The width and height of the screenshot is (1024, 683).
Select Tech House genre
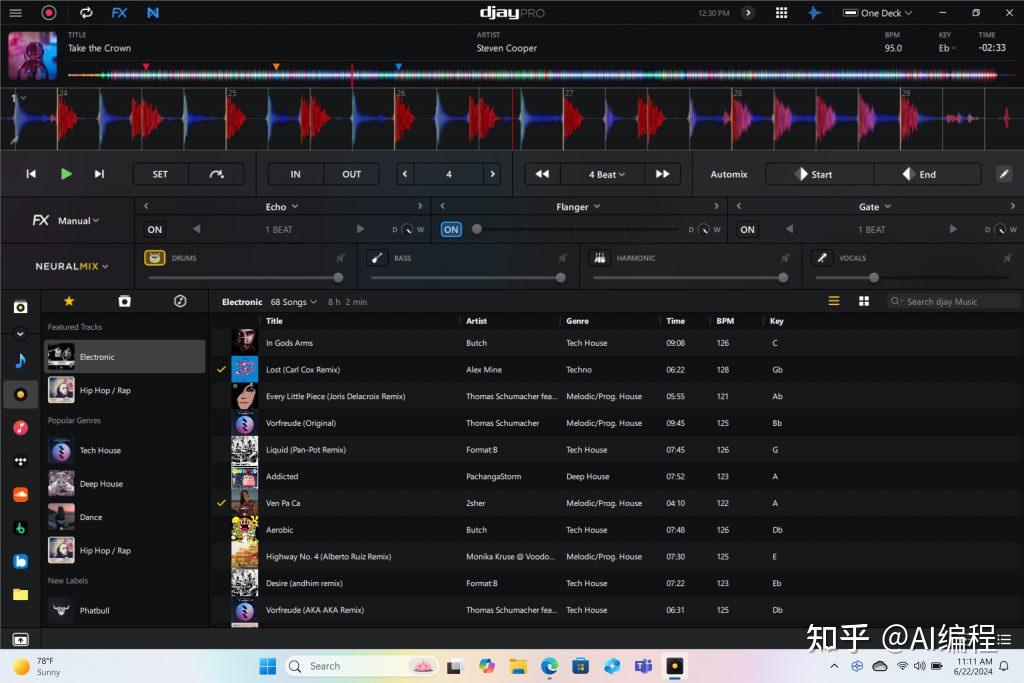click(x=125, y=451)
